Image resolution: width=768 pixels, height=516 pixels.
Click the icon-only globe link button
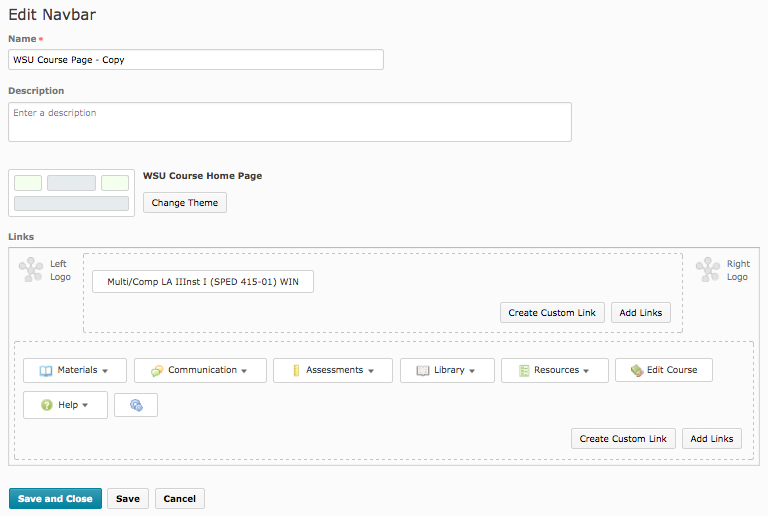136,405
